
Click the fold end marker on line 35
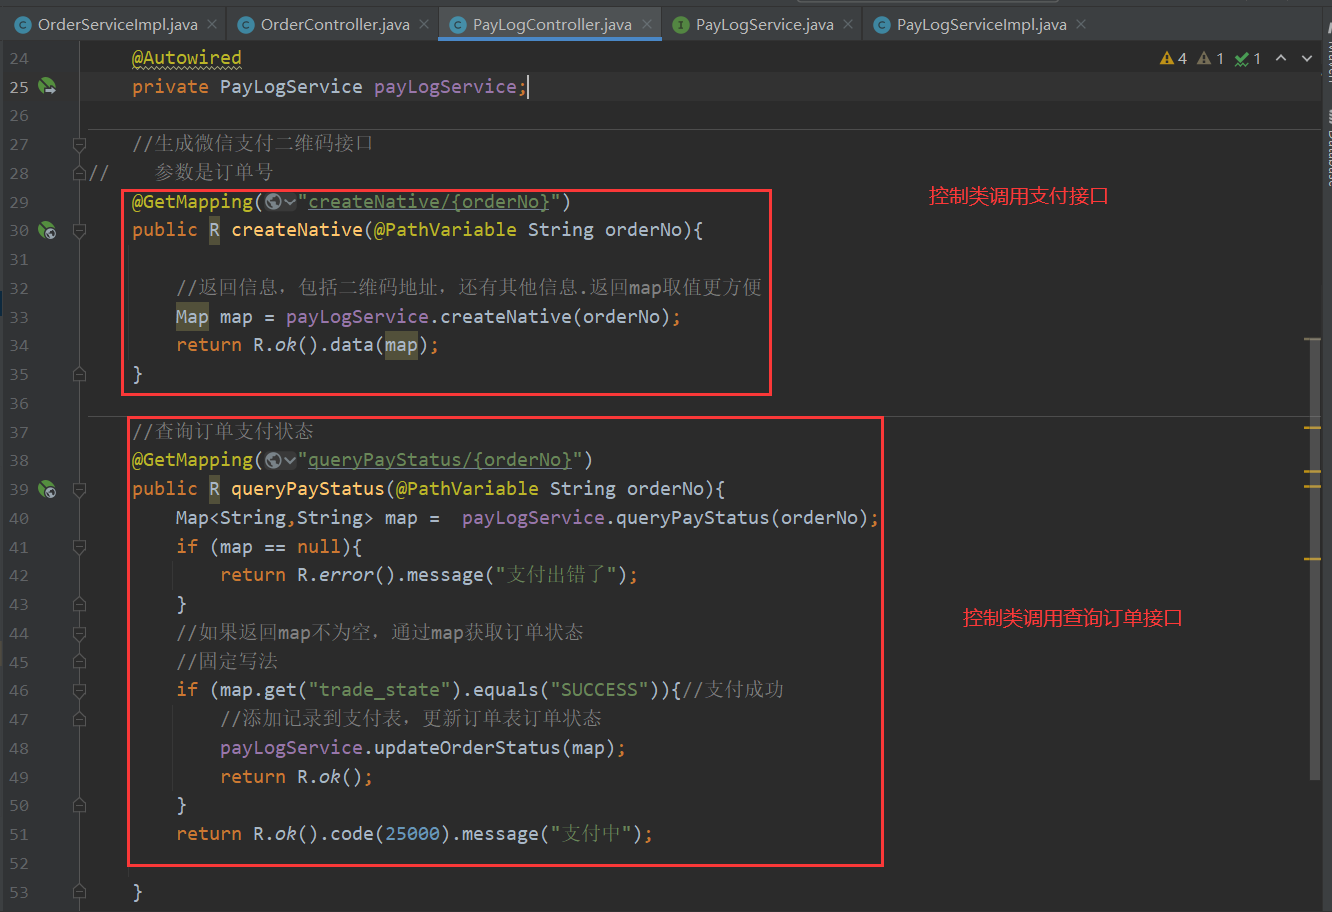coord(79,375)
